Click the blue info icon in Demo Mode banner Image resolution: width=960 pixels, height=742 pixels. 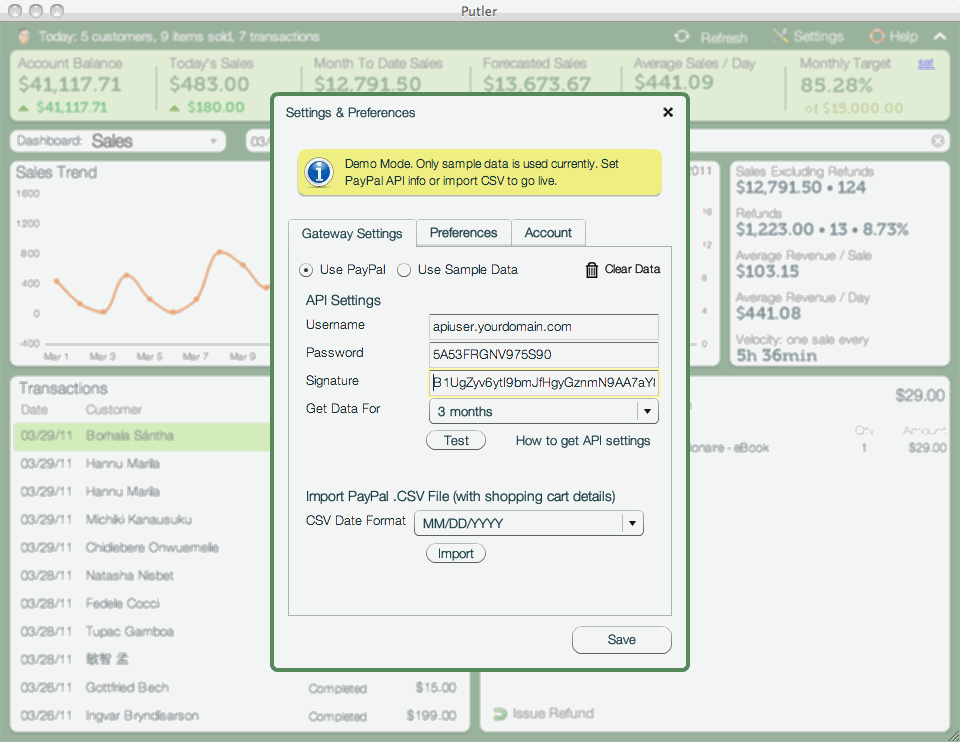(x=318, y=172)
